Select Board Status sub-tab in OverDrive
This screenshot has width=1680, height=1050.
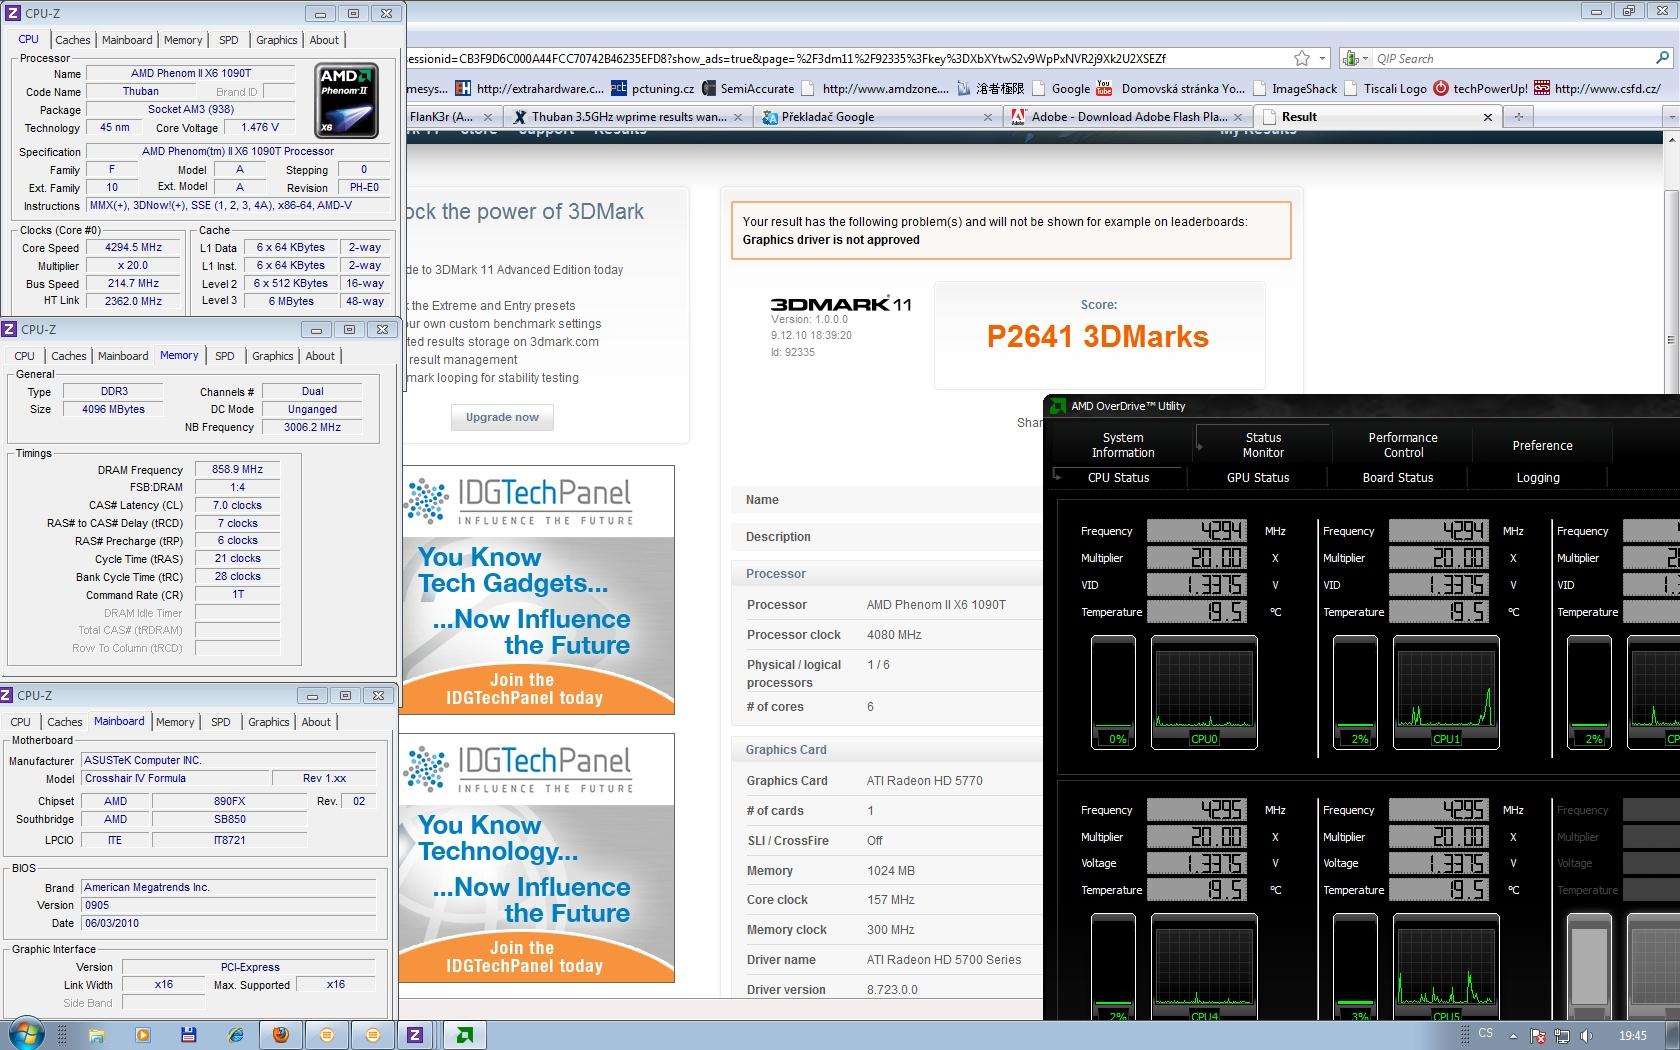[1398, 478]
